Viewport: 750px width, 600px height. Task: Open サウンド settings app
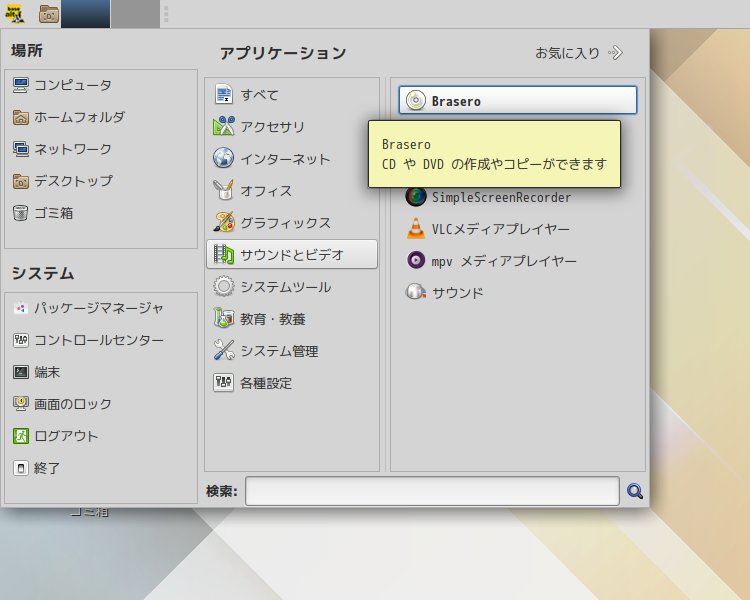pyautogui.click(x=518, y=293)
